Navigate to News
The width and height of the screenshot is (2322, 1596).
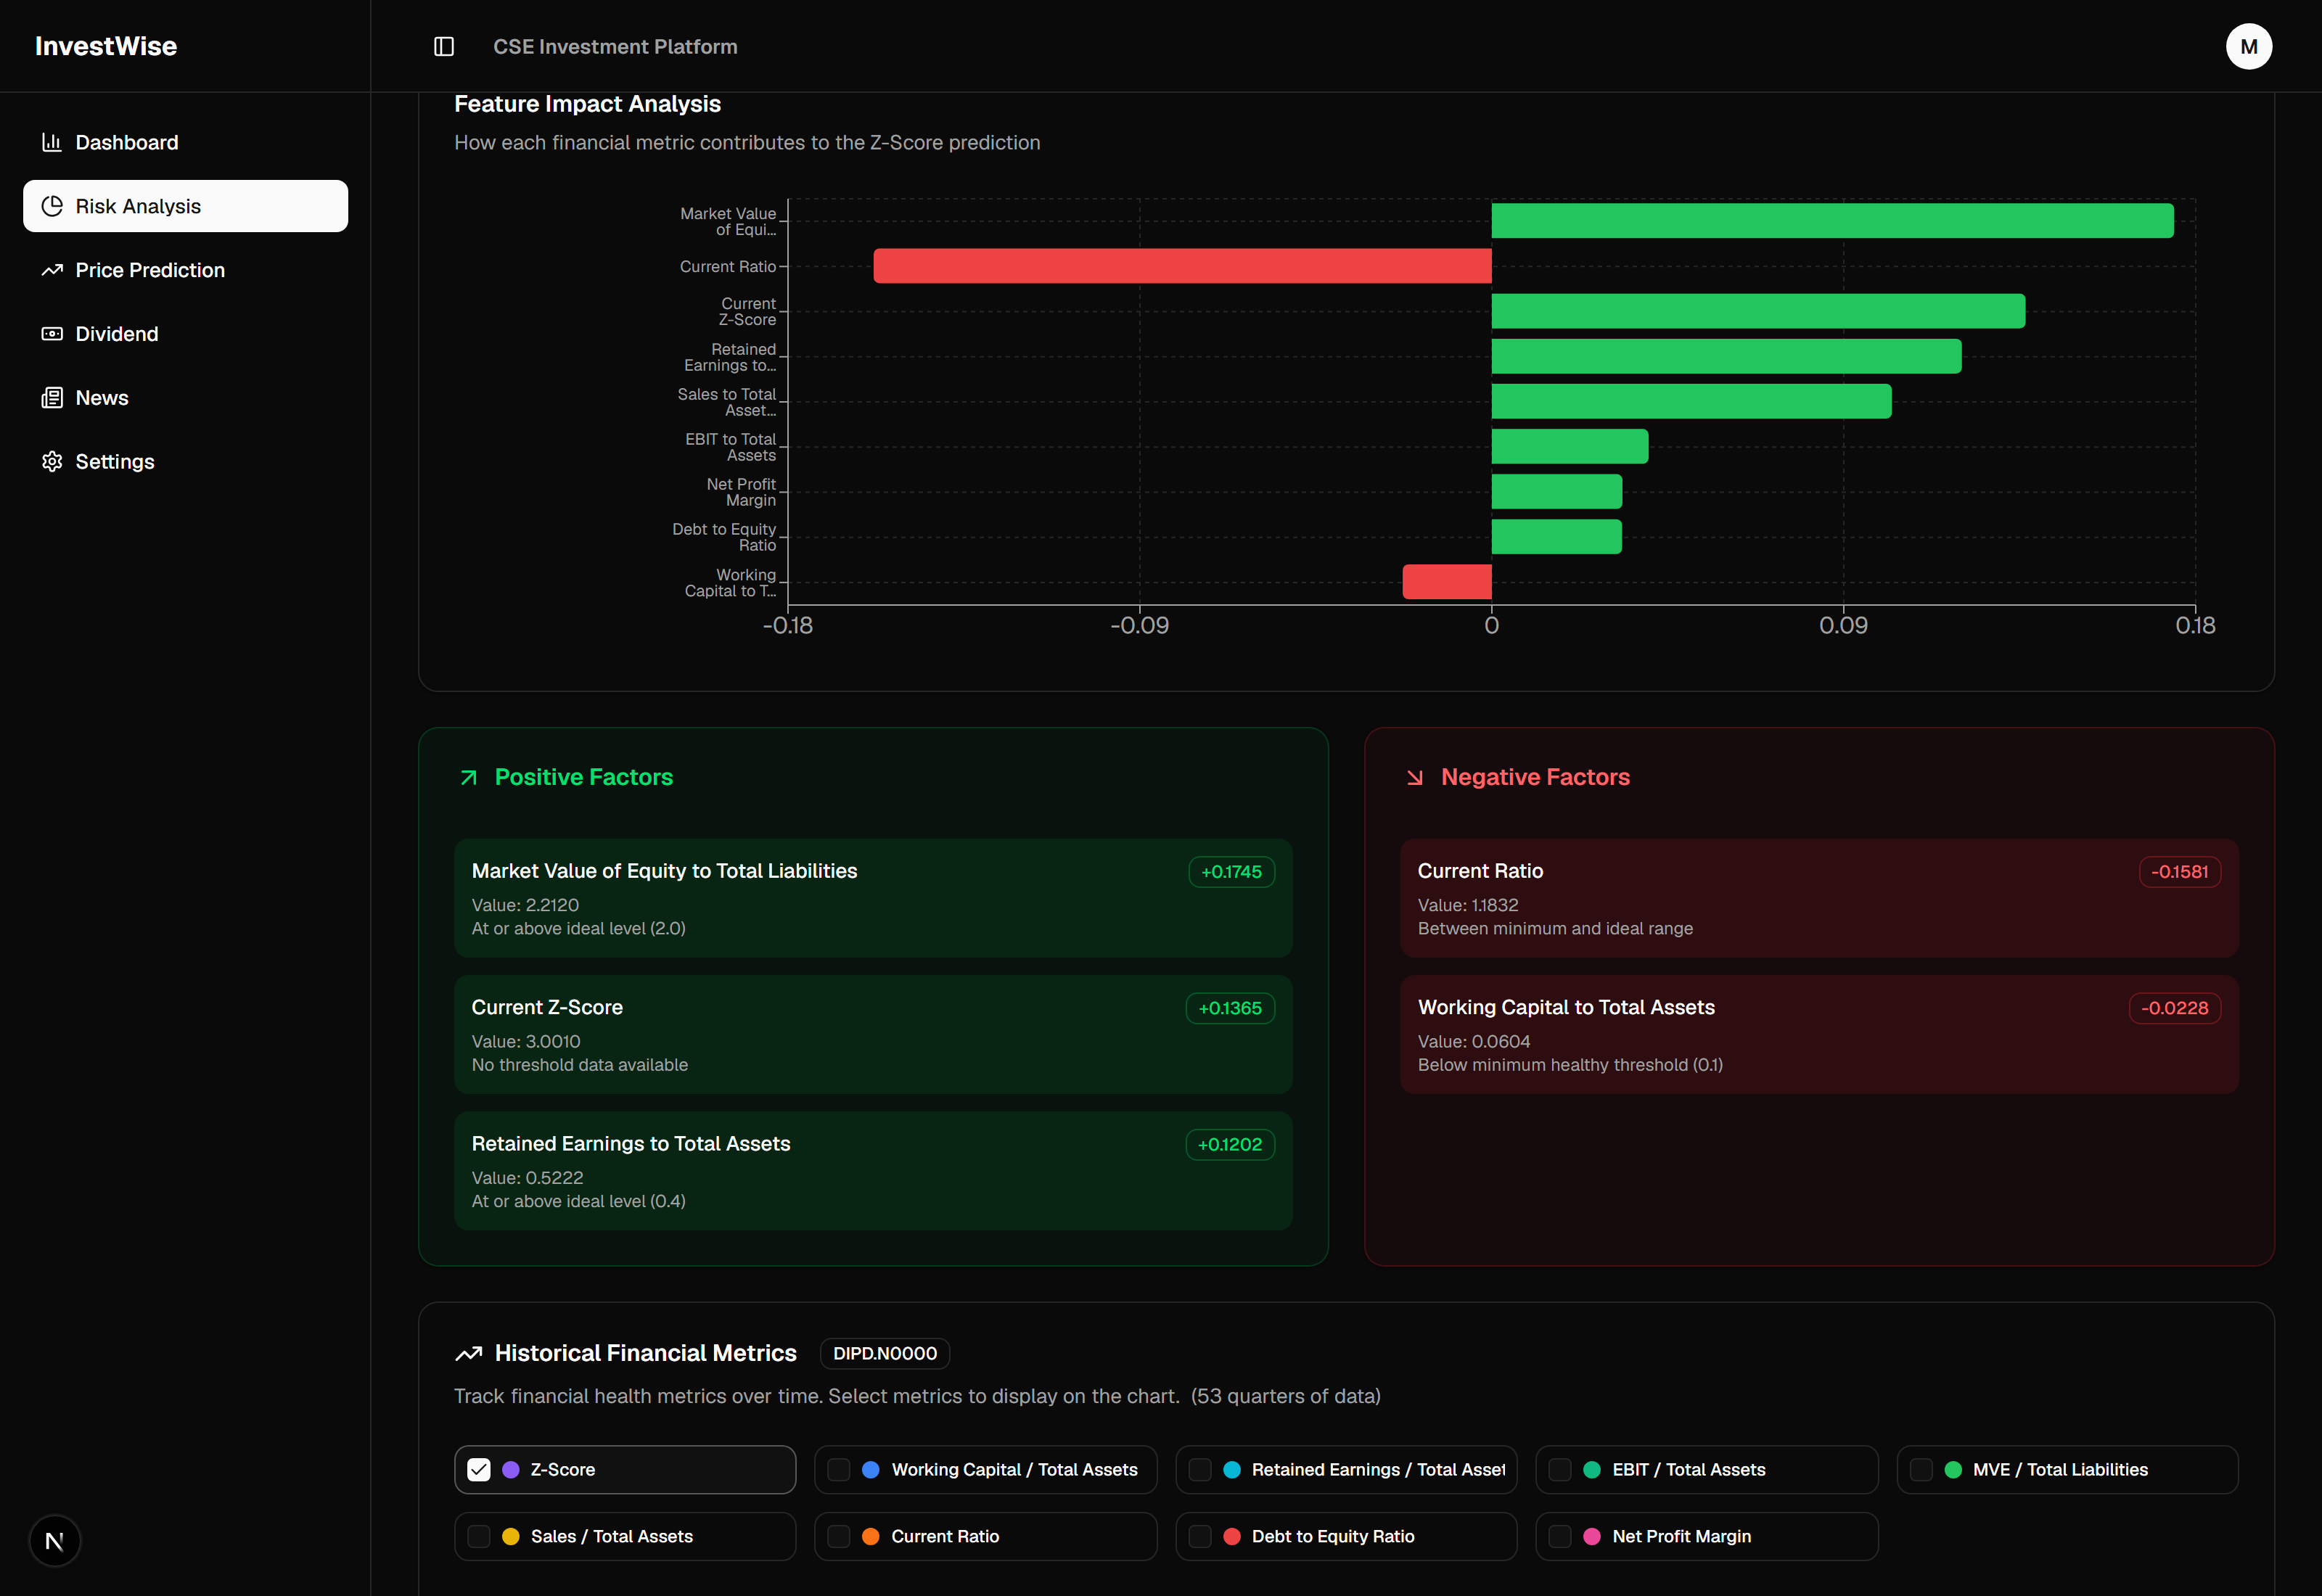point(185,398)
